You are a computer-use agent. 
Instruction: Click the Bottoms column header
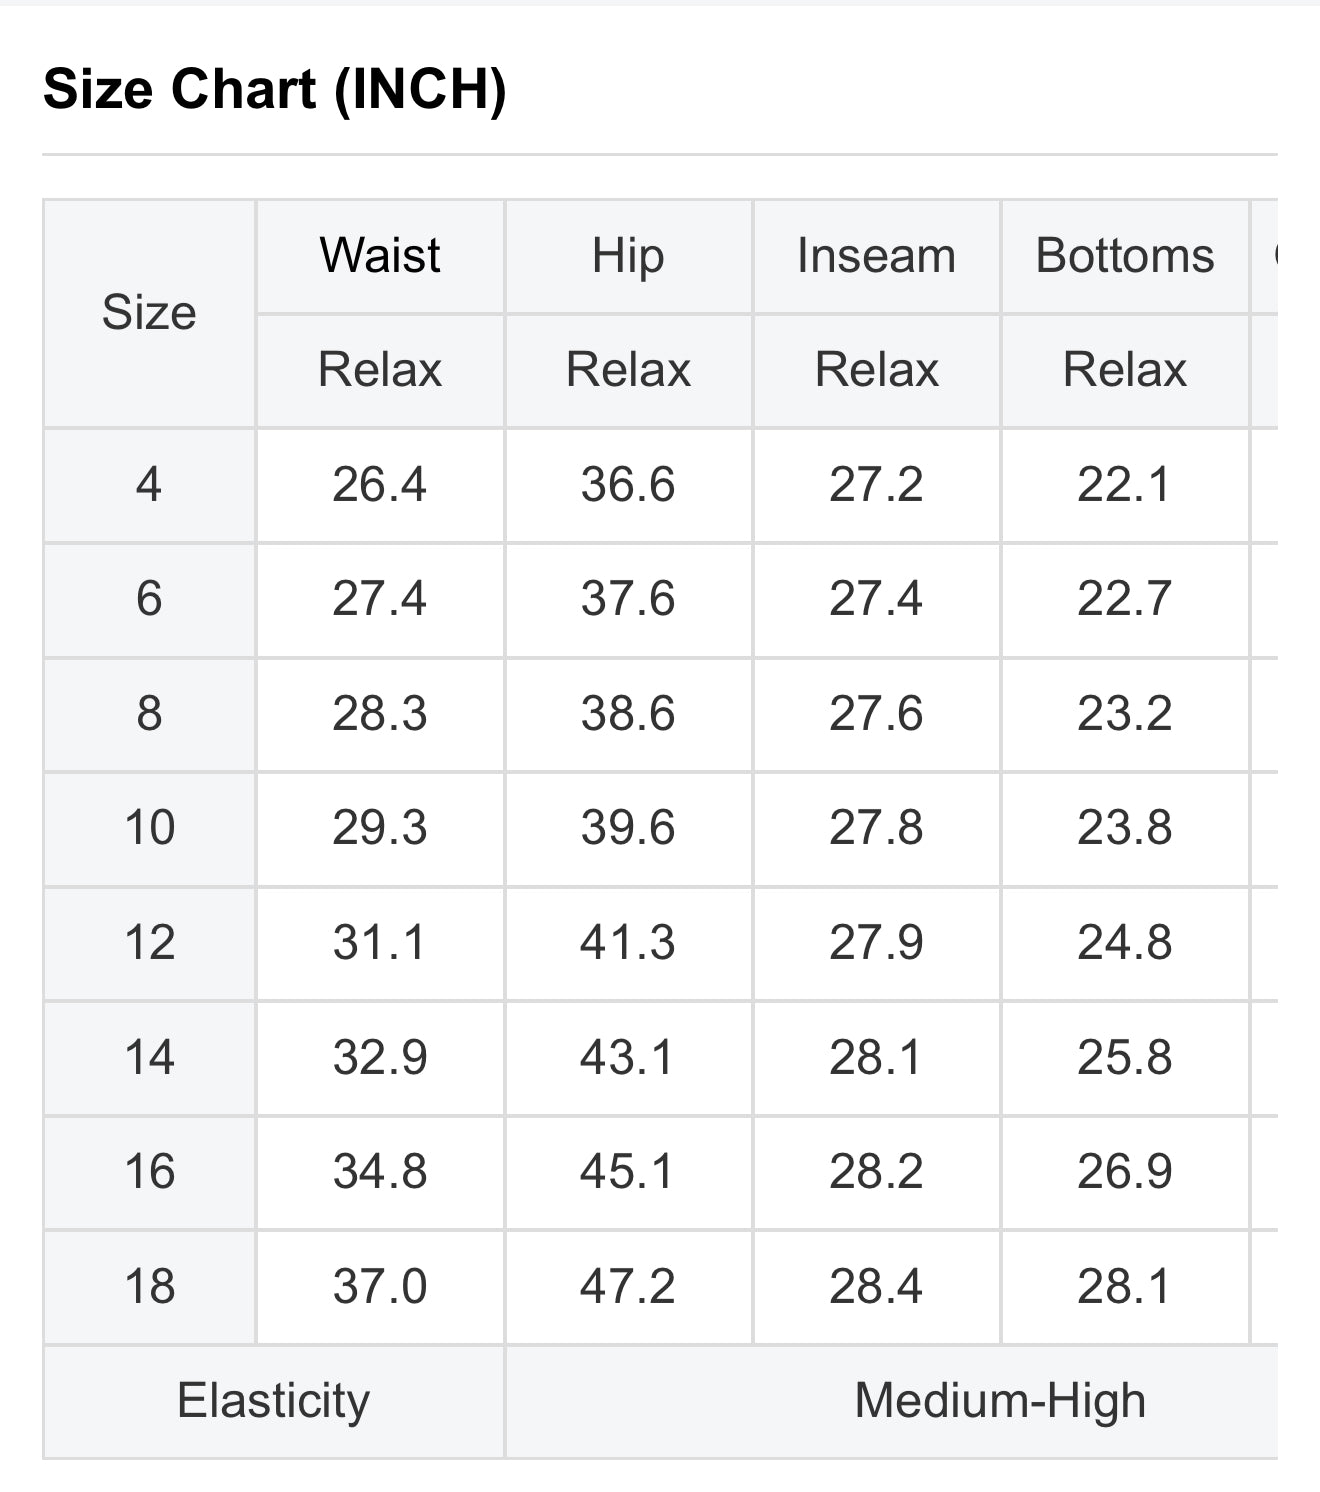1125,255
